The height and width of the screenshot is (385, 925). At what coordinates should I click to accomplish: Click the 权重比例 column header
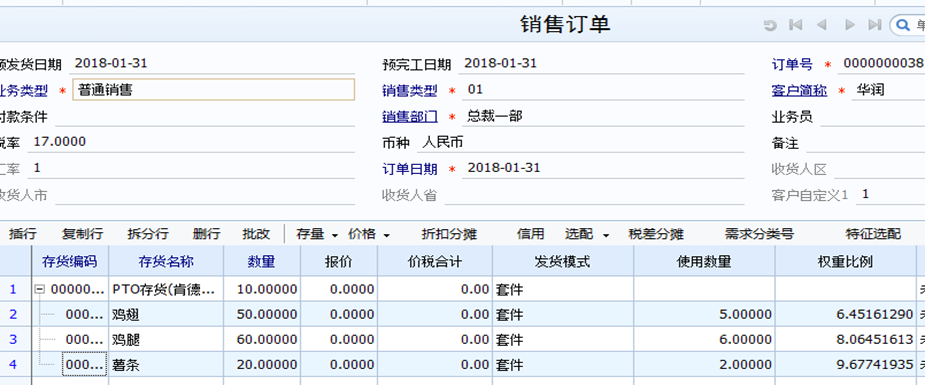tap(845, 262)
